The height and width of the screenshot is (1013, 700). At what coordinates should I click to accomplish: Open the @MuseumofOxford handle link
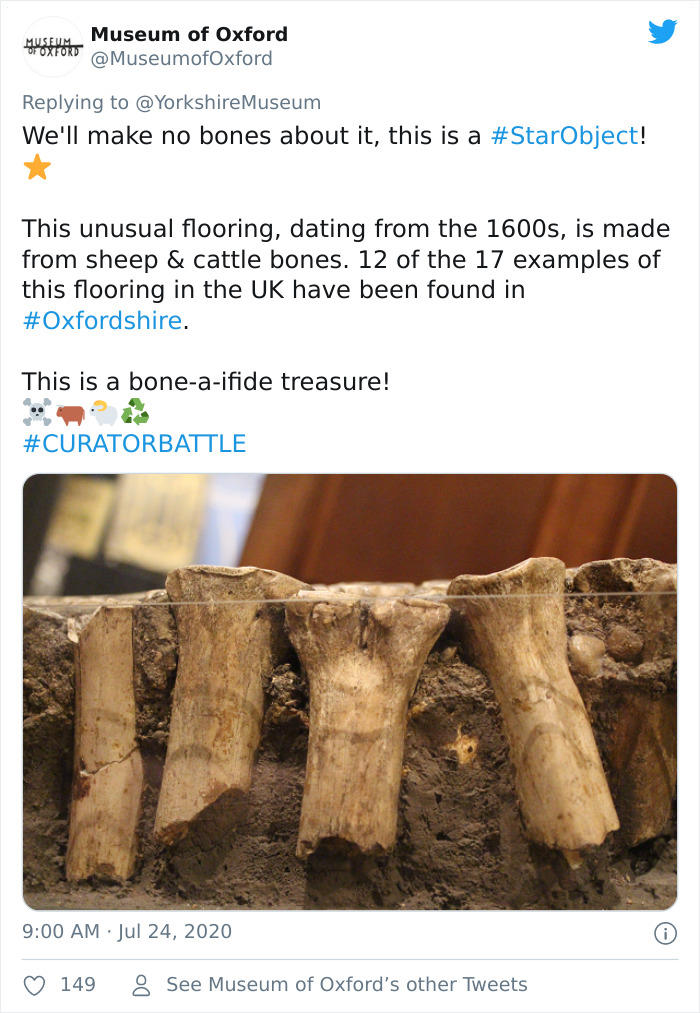pos(181,58)
